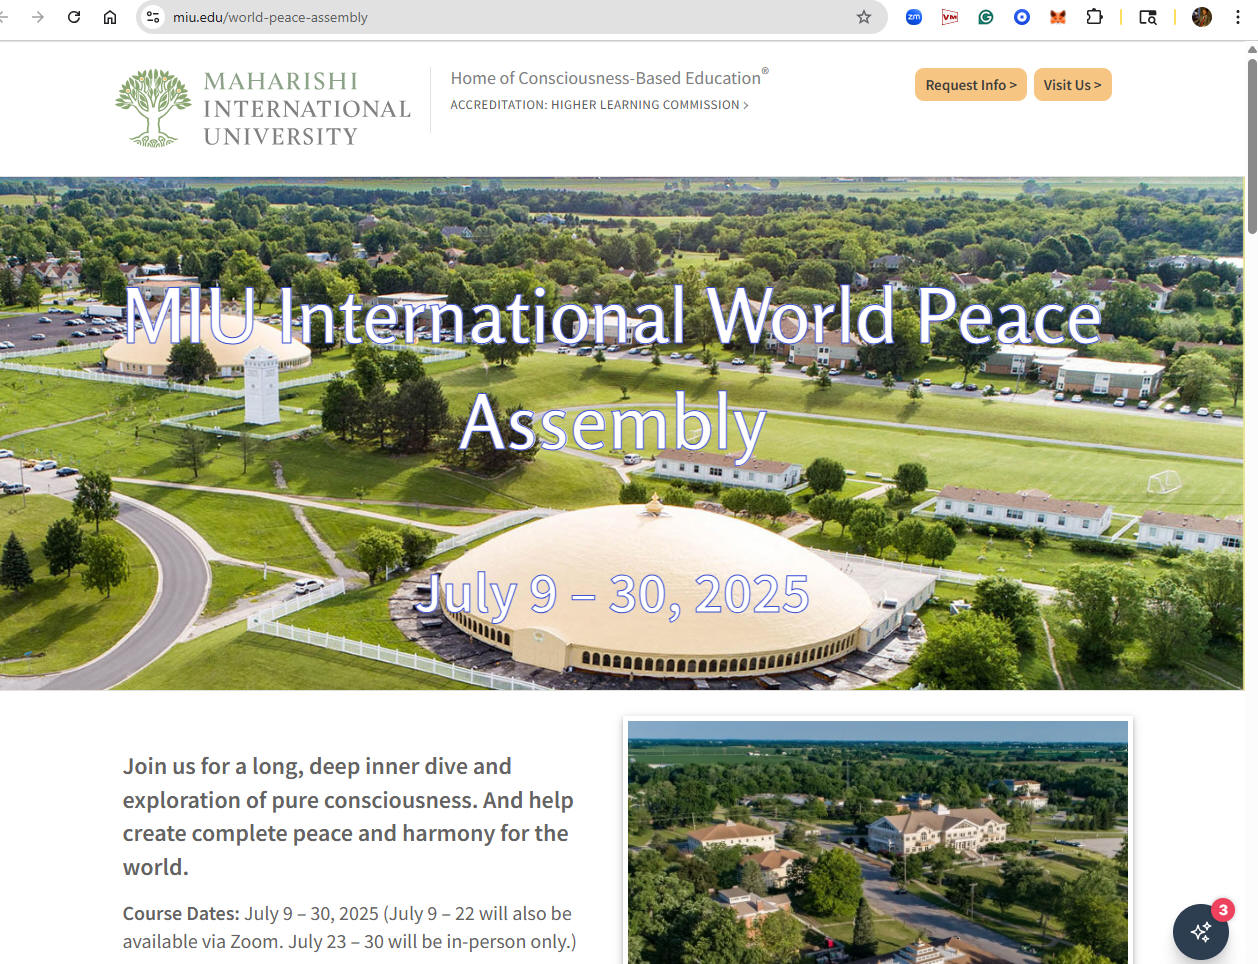Click the address bar URL field
The image size is (1258, 964).
pyautogui.click(x=500, y=17)
